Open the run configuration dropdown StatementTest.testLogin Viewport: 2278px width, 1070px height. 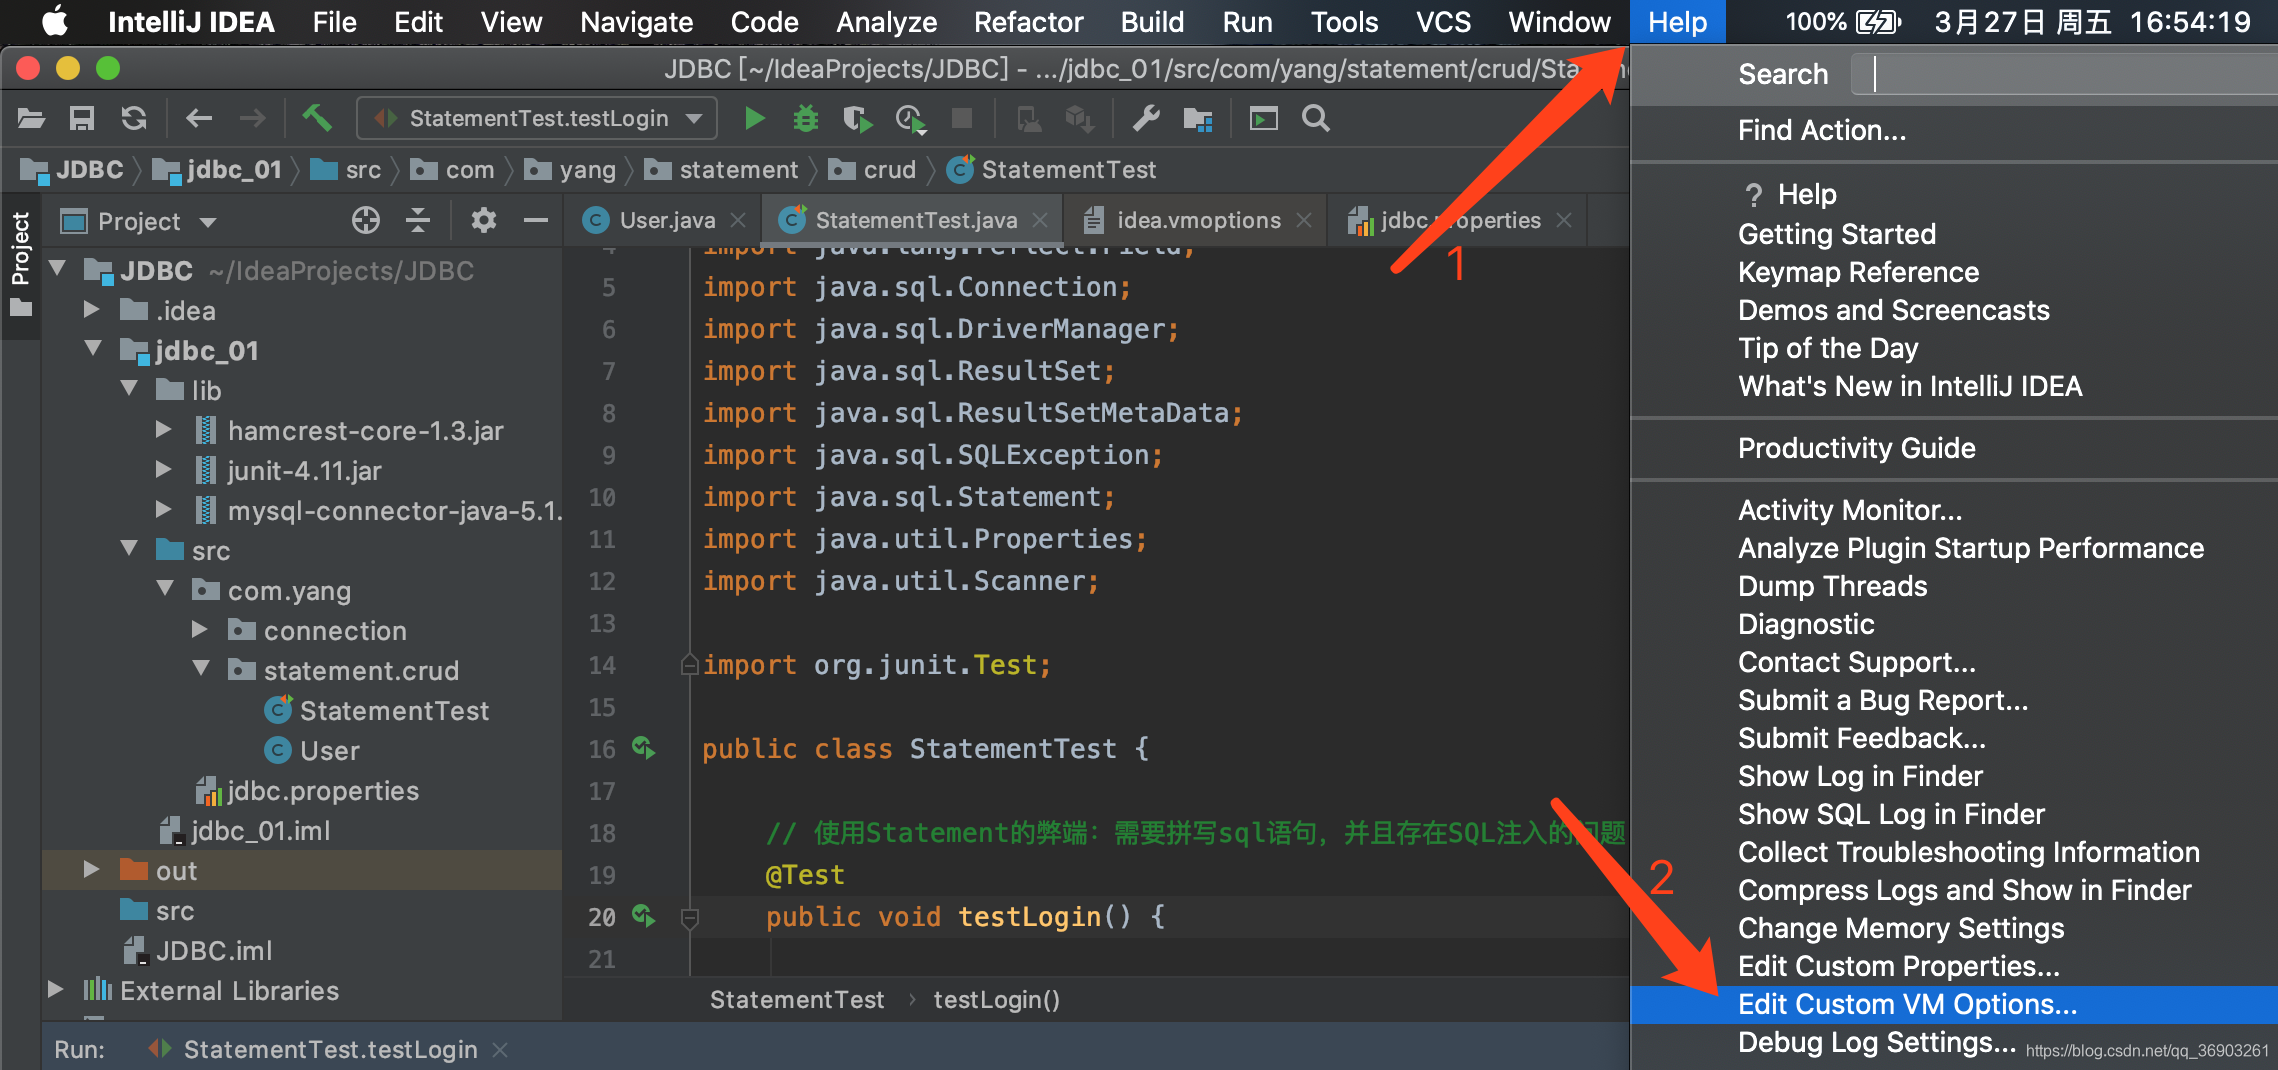coord(537,119)
